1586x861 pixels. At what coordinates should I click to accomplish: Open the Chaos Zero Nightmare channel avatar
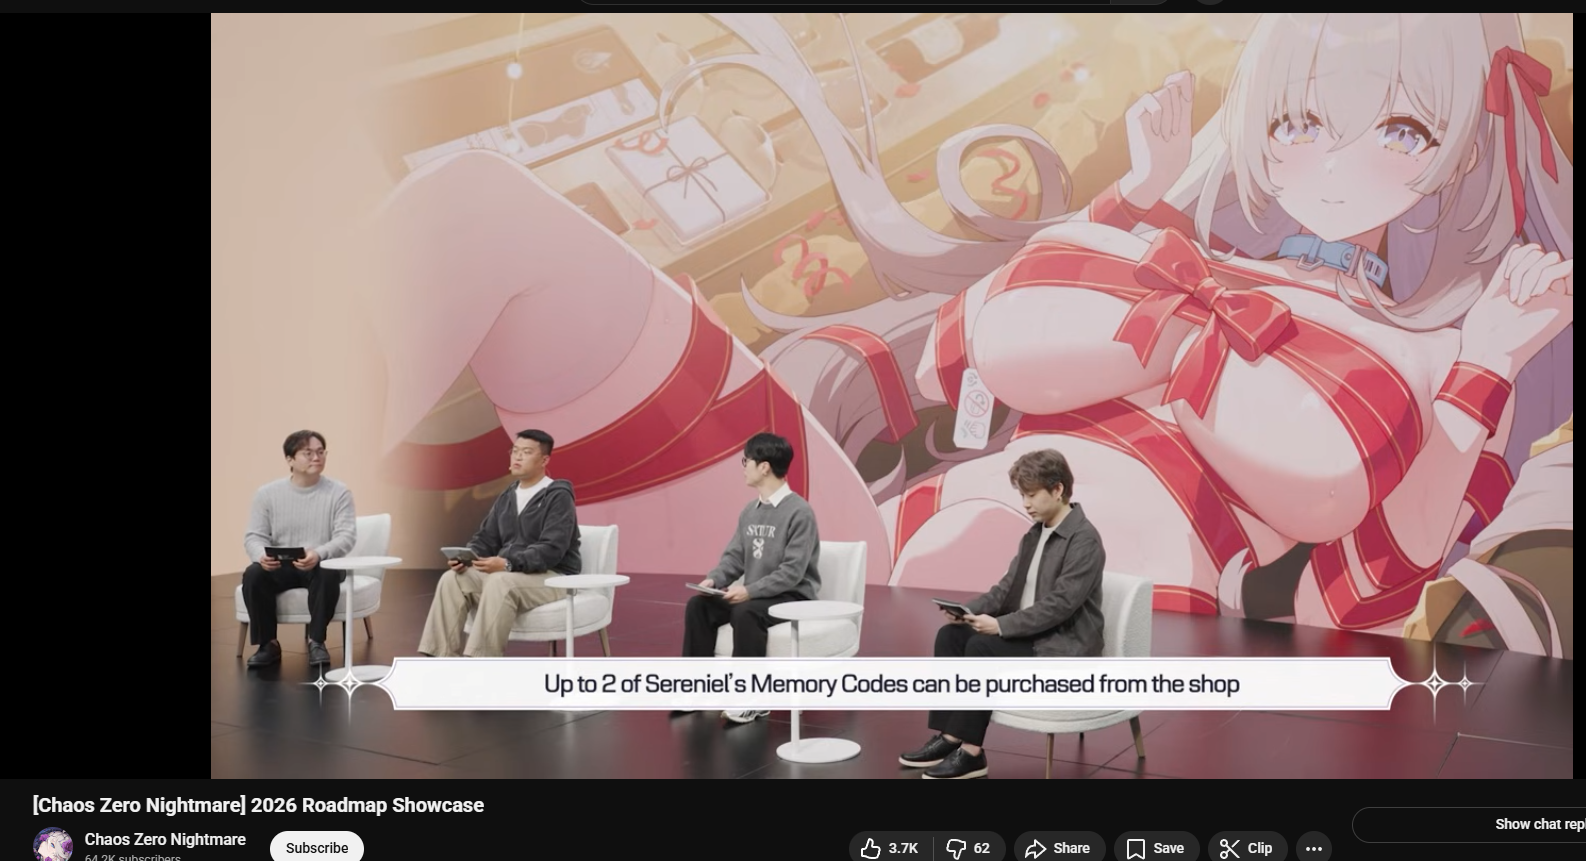click(x=53, y=846)
